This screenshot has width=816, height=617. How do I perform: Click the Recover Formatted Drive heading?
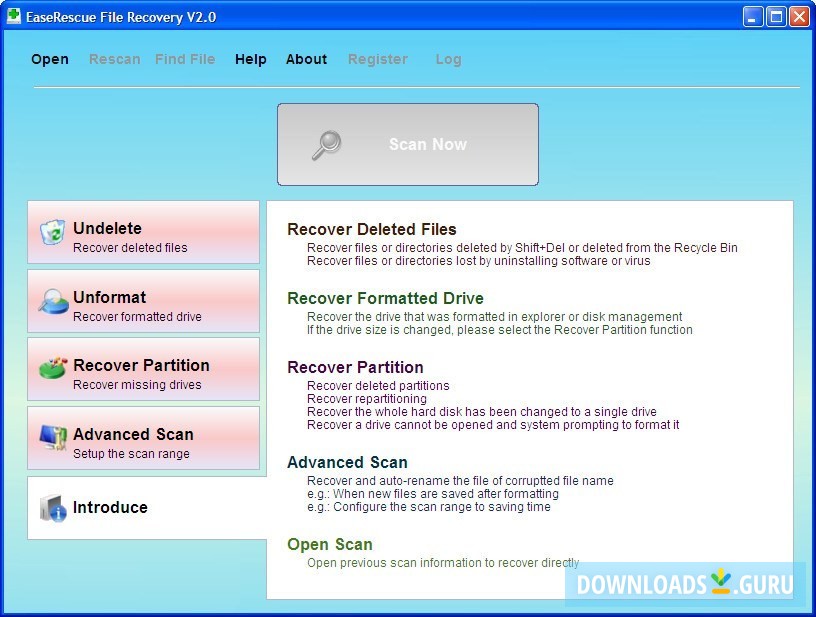[385, 298]
